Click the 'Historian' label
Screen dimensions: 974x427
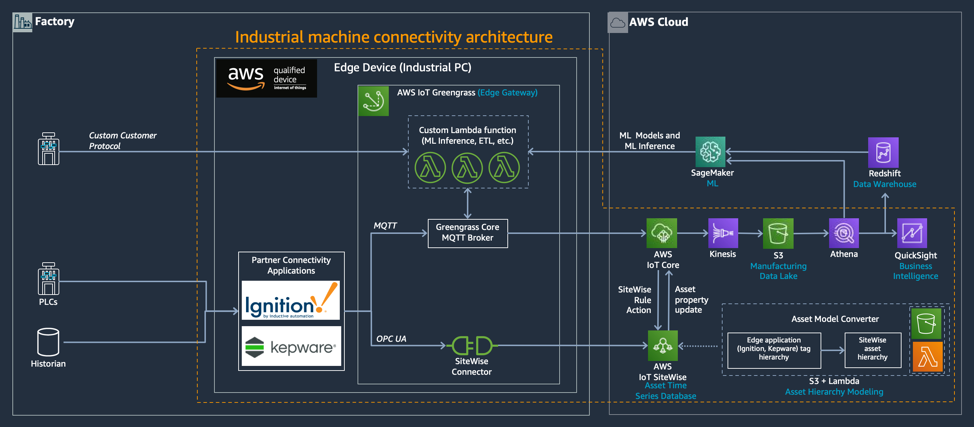click(x=48, y=363)
